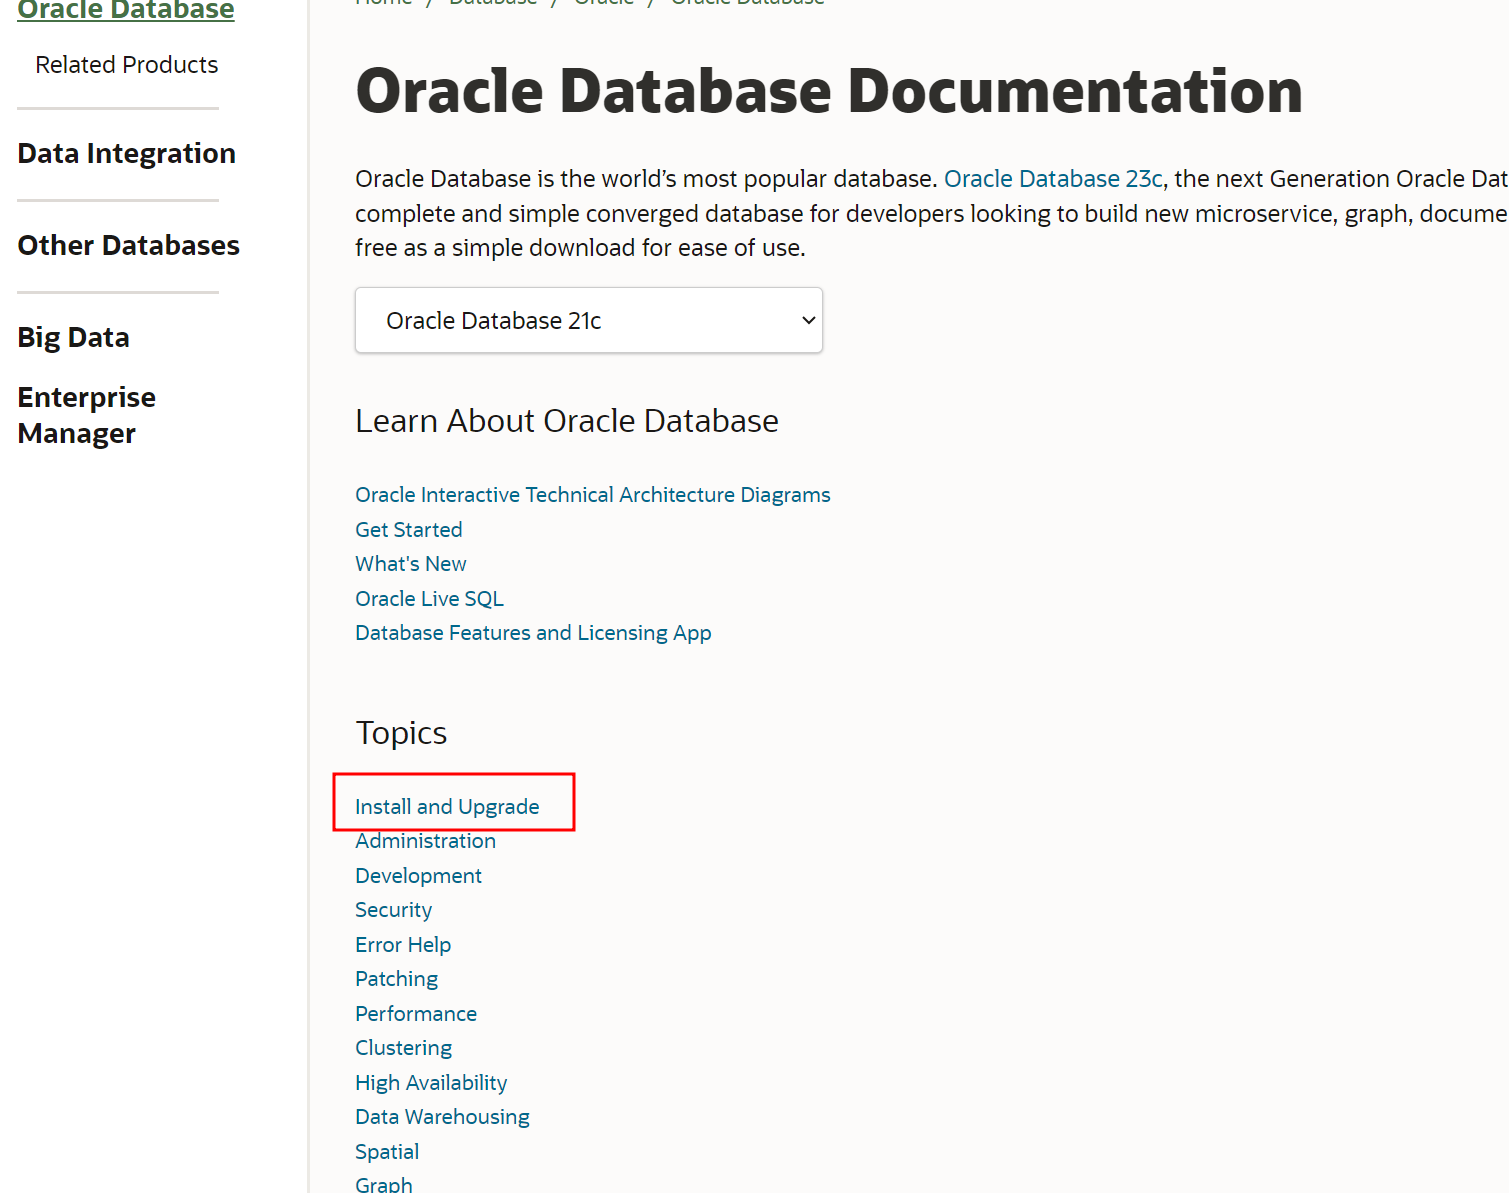This screenshot has width=1509, height=1193.
Task: Click the Administration topic link
Action: pyautogui.click(x=425, y=841)
